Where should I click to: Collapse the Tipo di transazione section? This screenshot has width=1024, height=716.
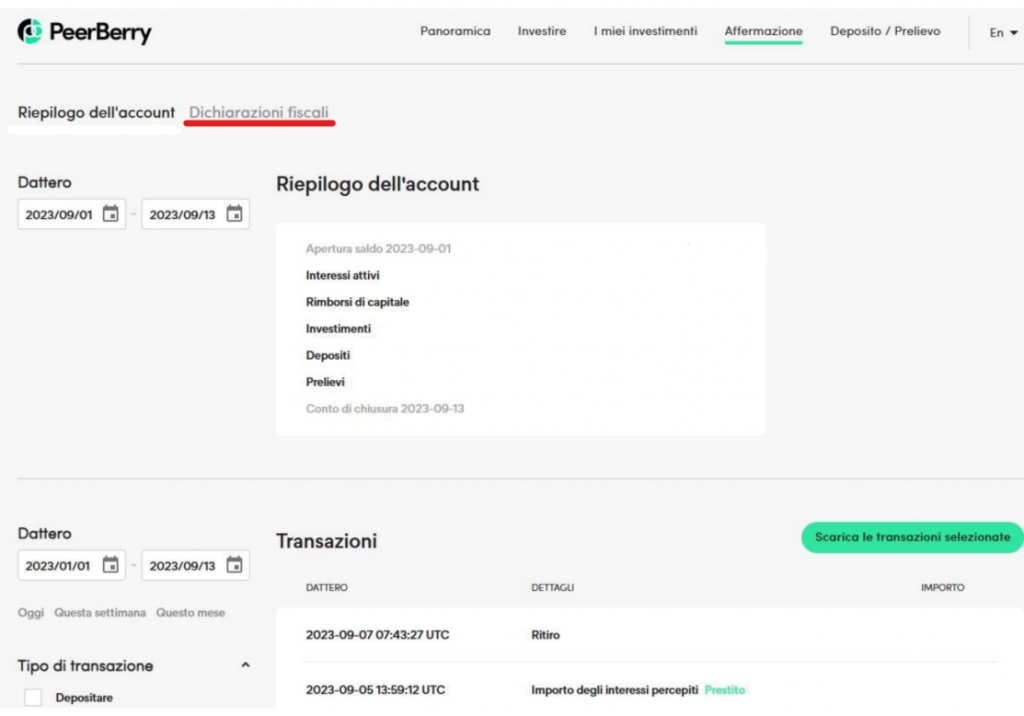click(x=246, y=666)
